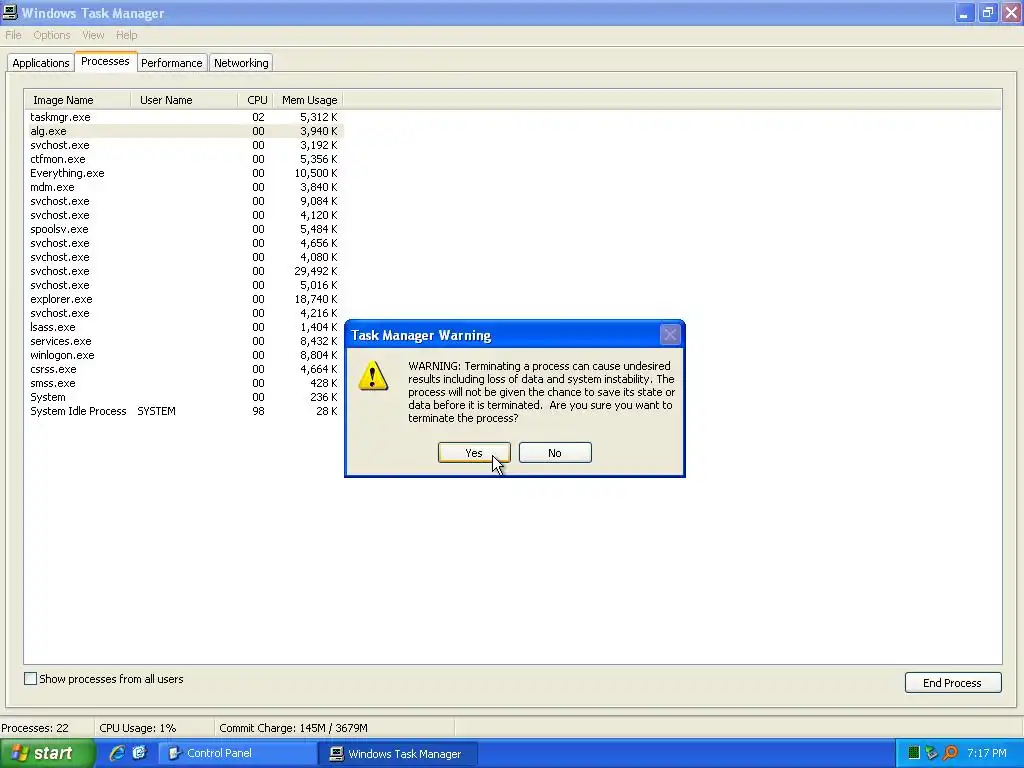Image resolution: width=1024 pixels, height=768 pixels.
Task: Open the View menu
Action: coord(93,35)
